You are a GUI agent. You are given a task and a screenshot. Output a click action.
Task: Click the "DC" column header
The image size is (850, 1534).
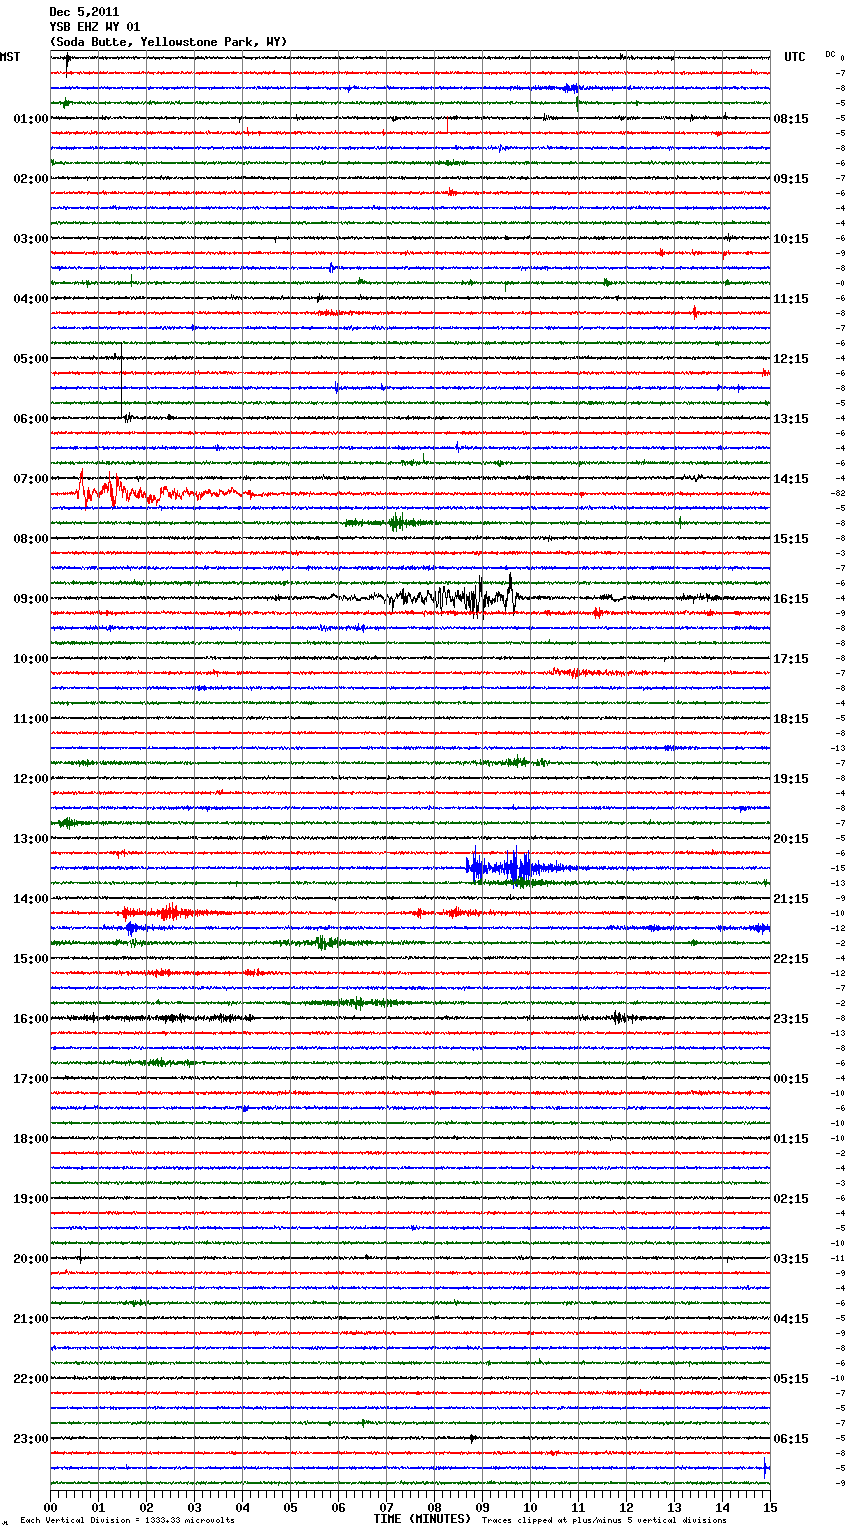[830, 54]
